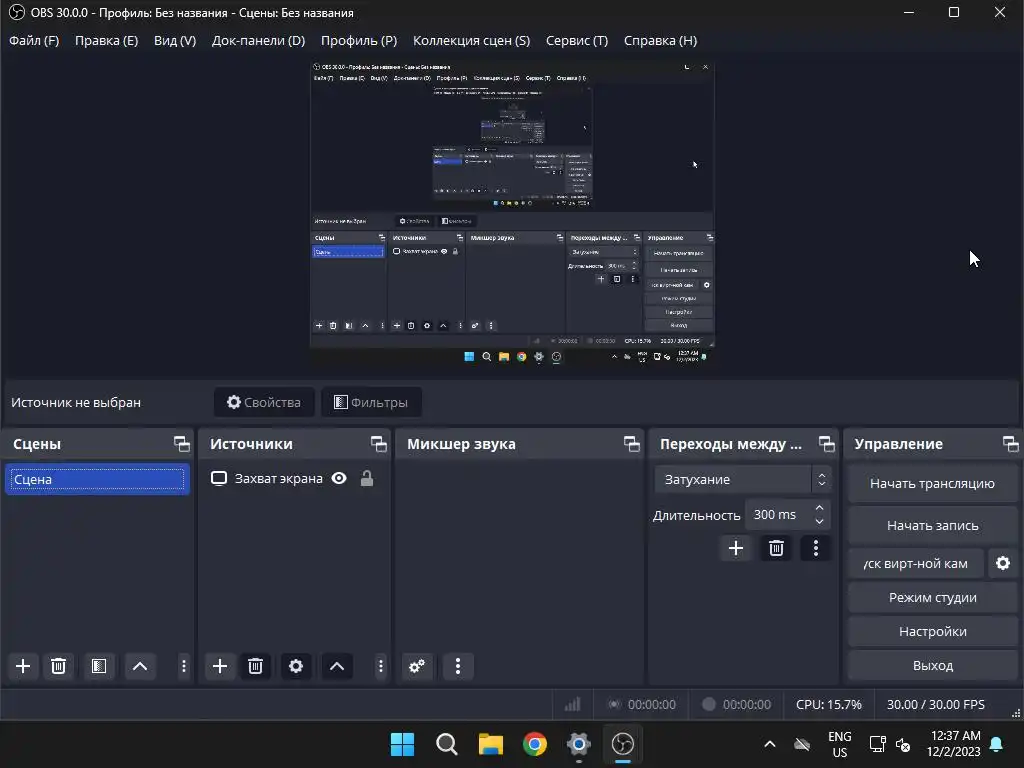Open the Док-панели (D) menu
The image size is (1024, 768).
pos(259,40)
